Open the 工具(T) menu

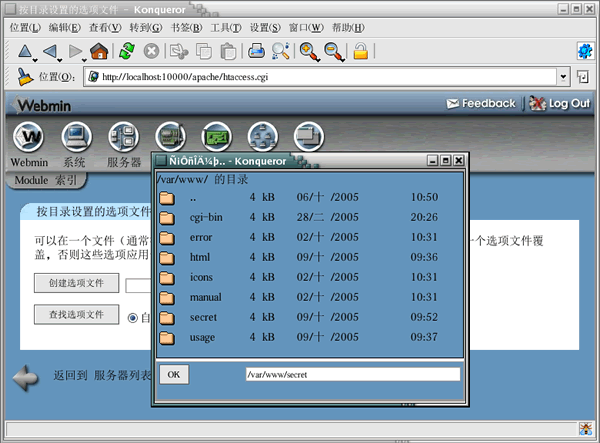click(x=226, y=28)
